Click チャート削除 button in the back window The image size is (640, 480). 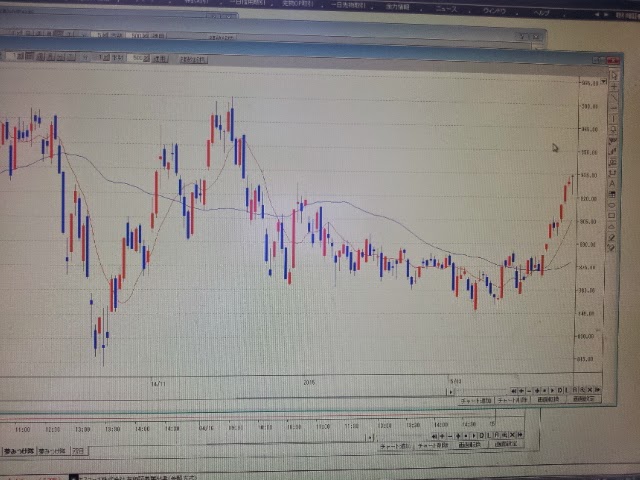point(433,446)
